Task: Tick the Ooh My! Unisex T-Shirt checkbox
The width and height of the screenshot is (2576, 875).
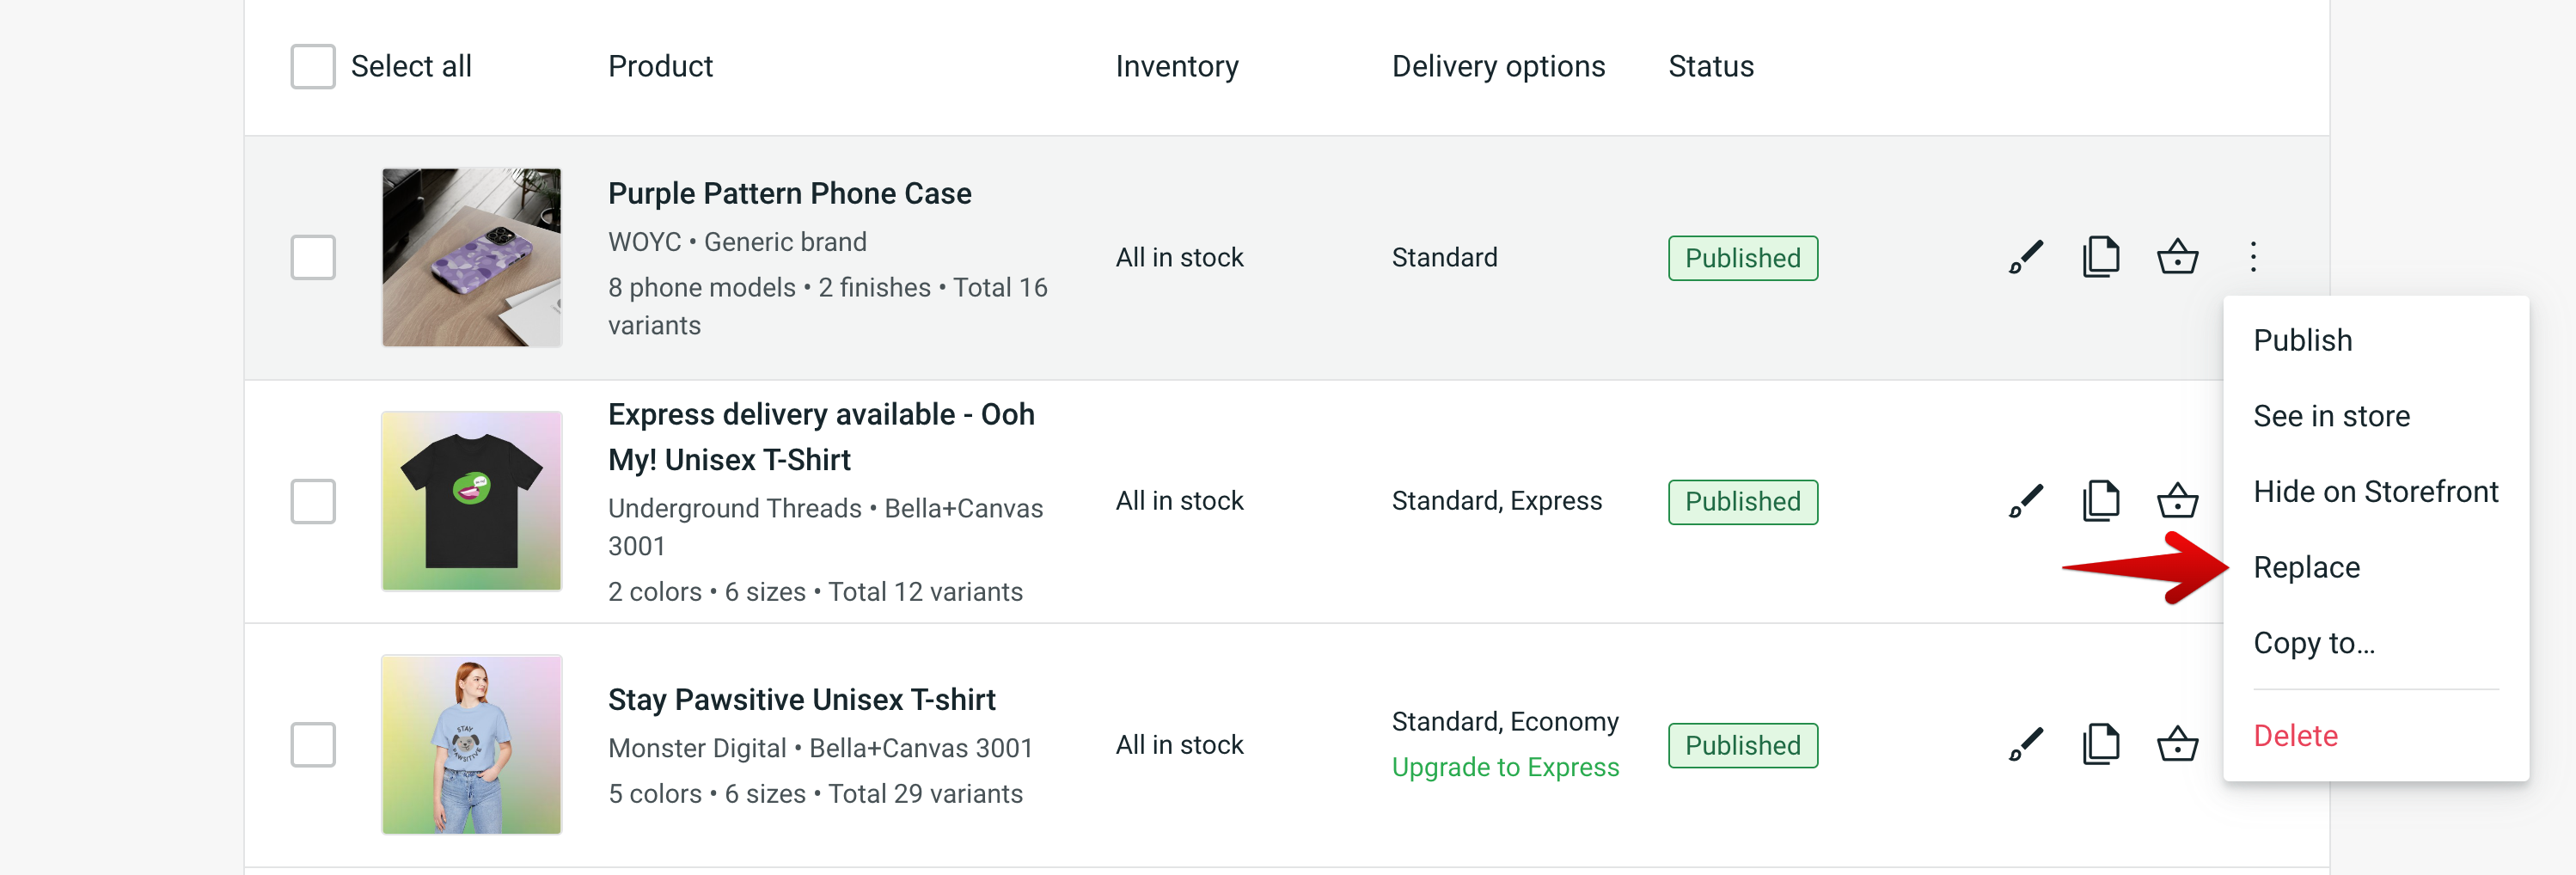Action: coord(313,501)
